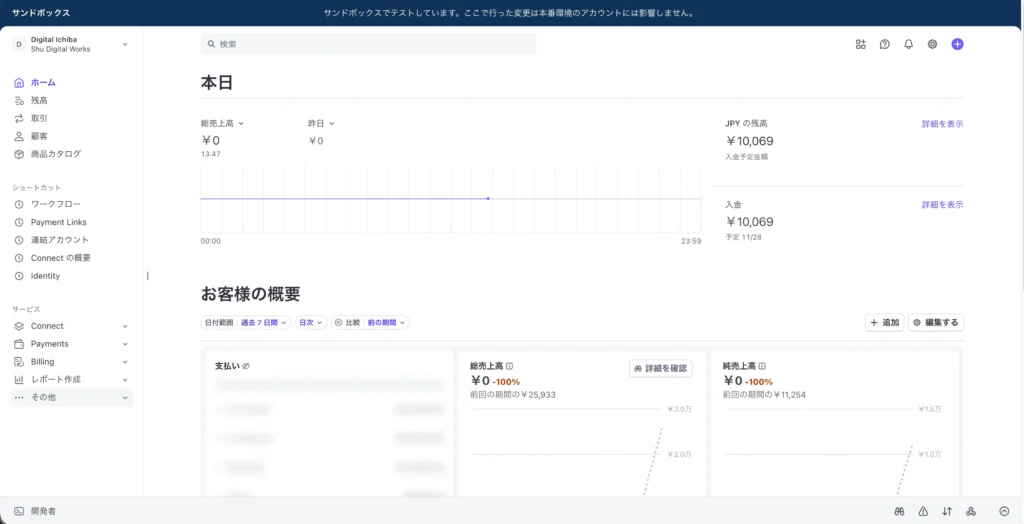Open the 総売上高 metric dropdown
1024x524 pixels.
click(x=222, y=123)
